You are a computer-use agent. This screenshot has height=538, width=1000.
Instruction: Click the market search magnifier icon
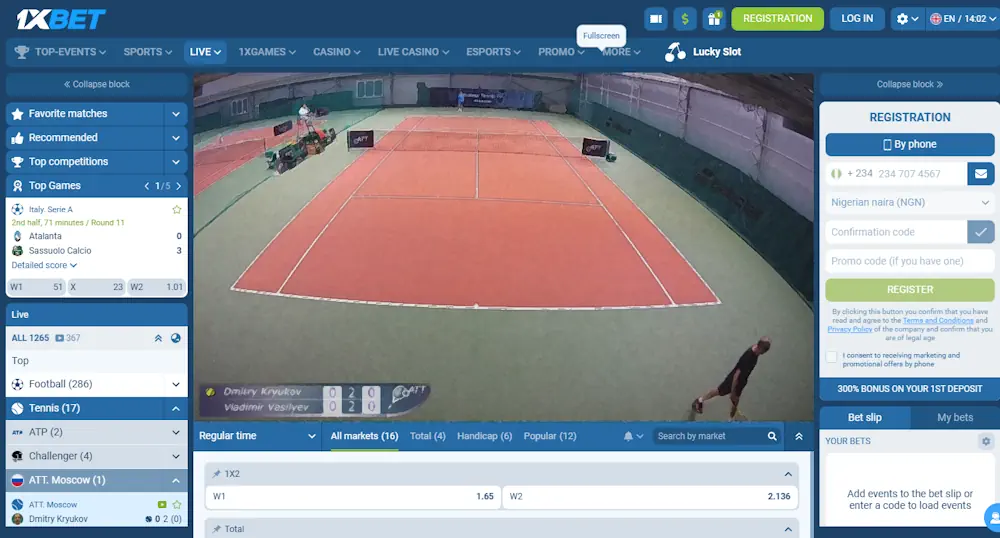(772, 436)
